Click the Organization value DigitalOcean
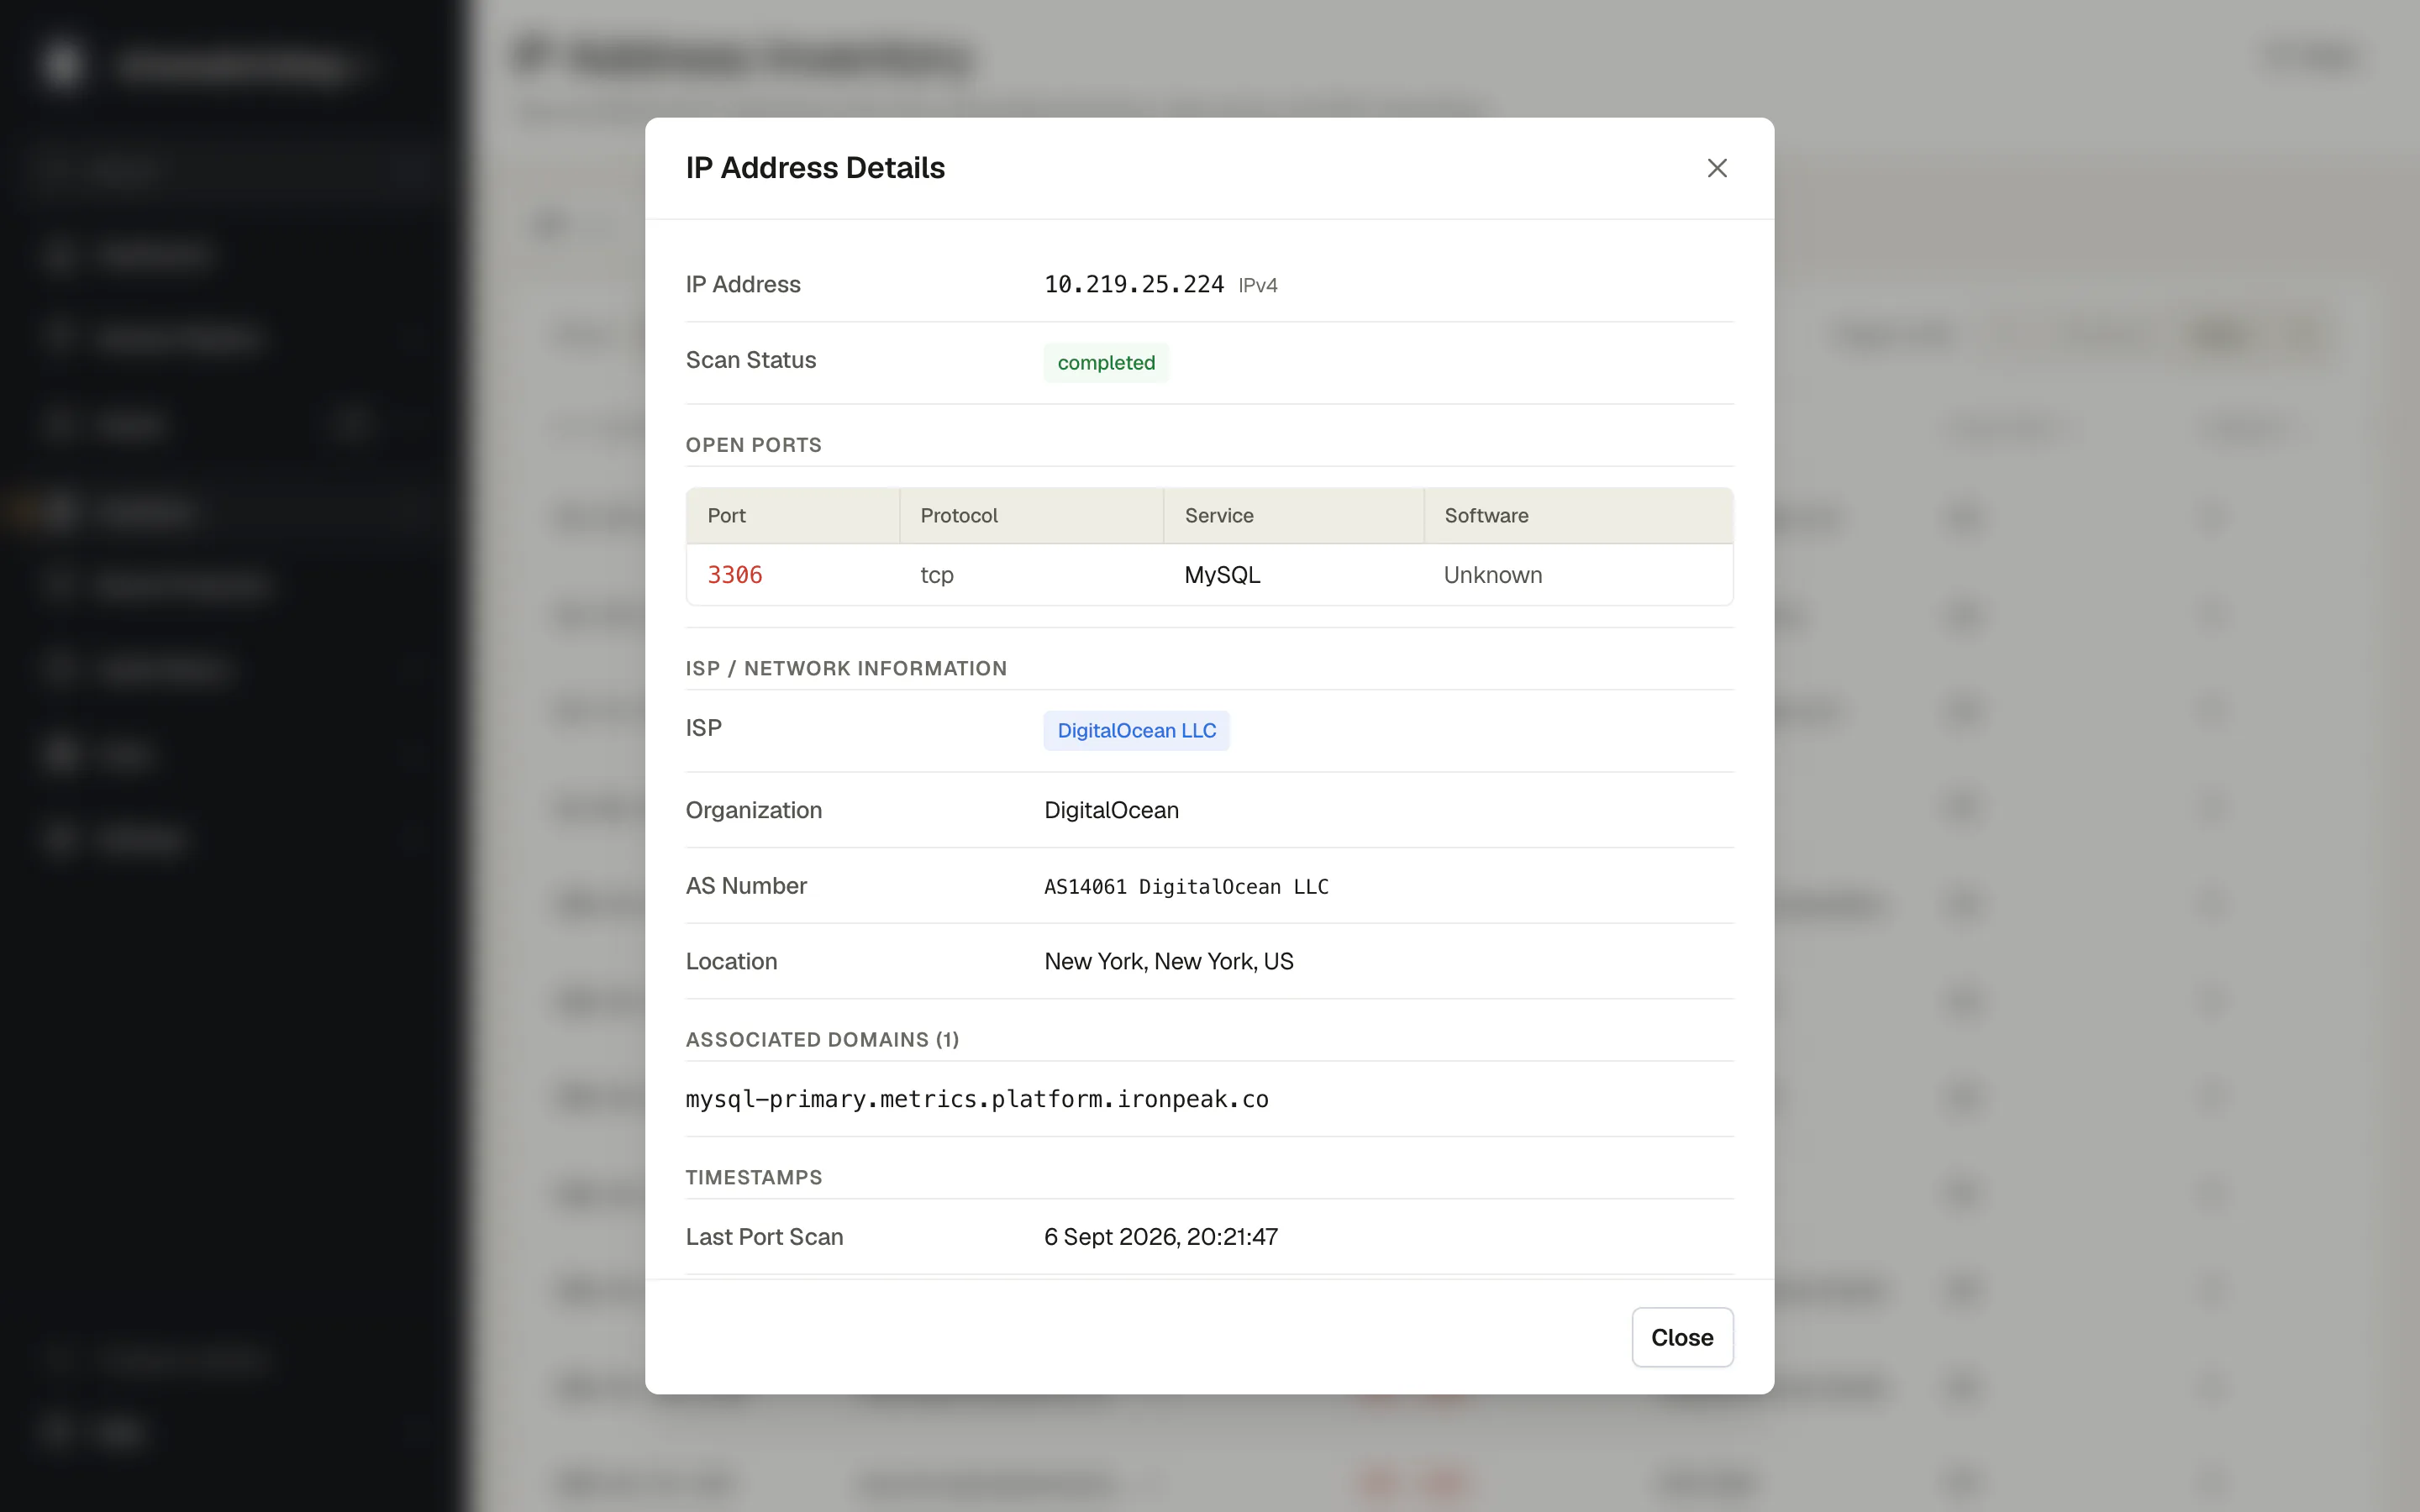Viewport: 2420px width, 1512px height. 1111,810
